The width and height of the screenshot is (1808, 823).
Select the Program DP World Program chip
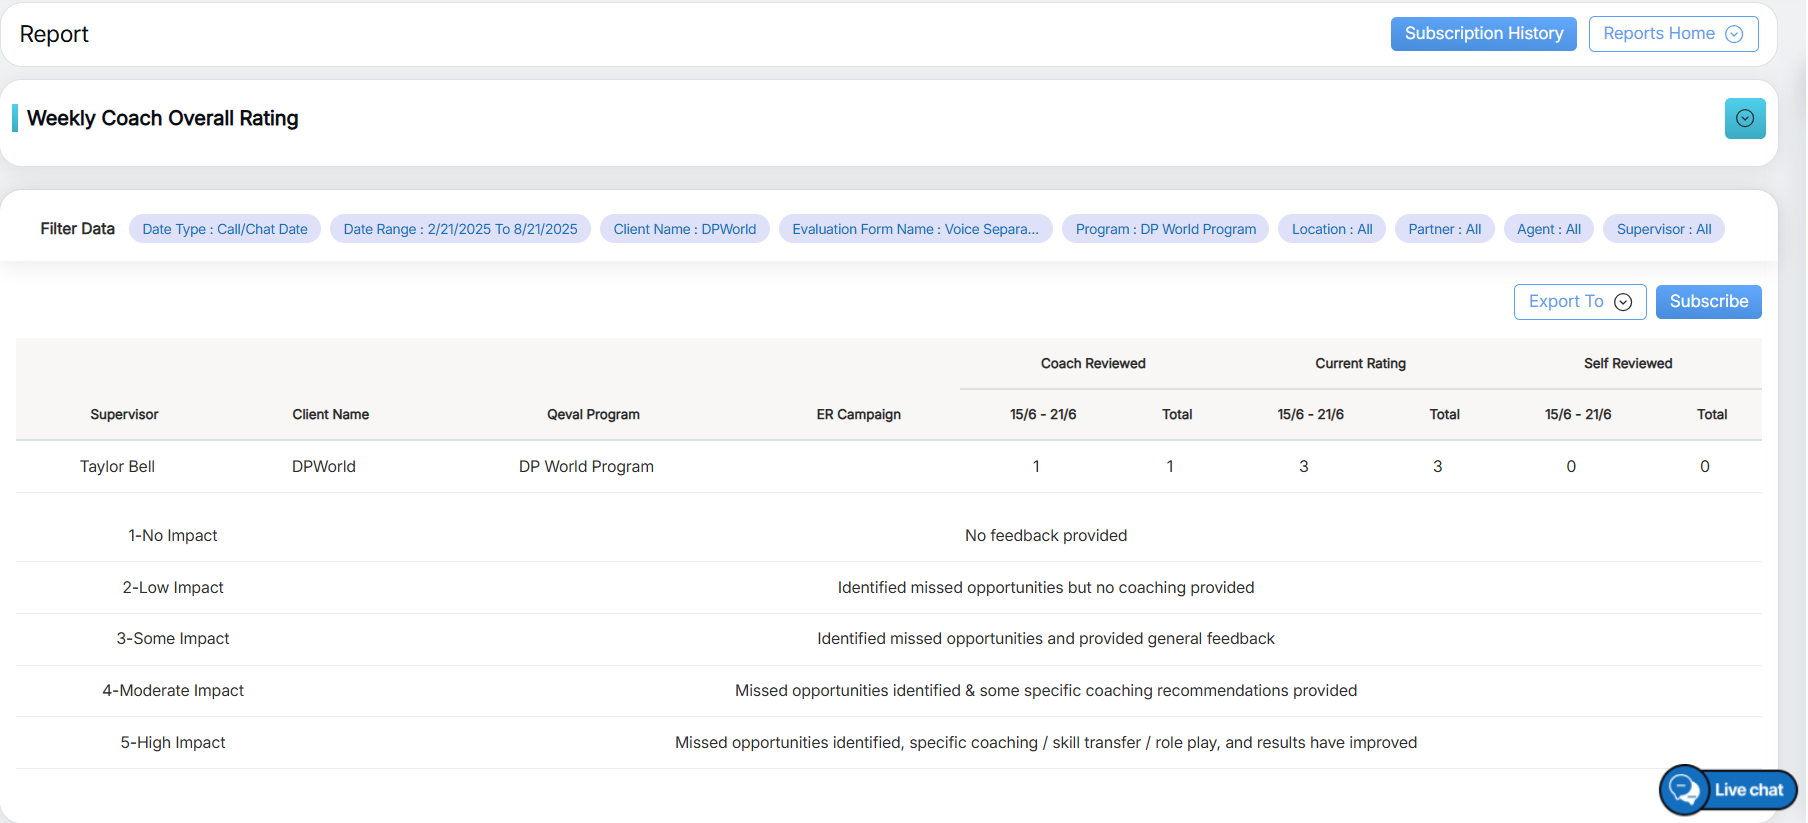pyautogui.click(x=1165, y=229)
